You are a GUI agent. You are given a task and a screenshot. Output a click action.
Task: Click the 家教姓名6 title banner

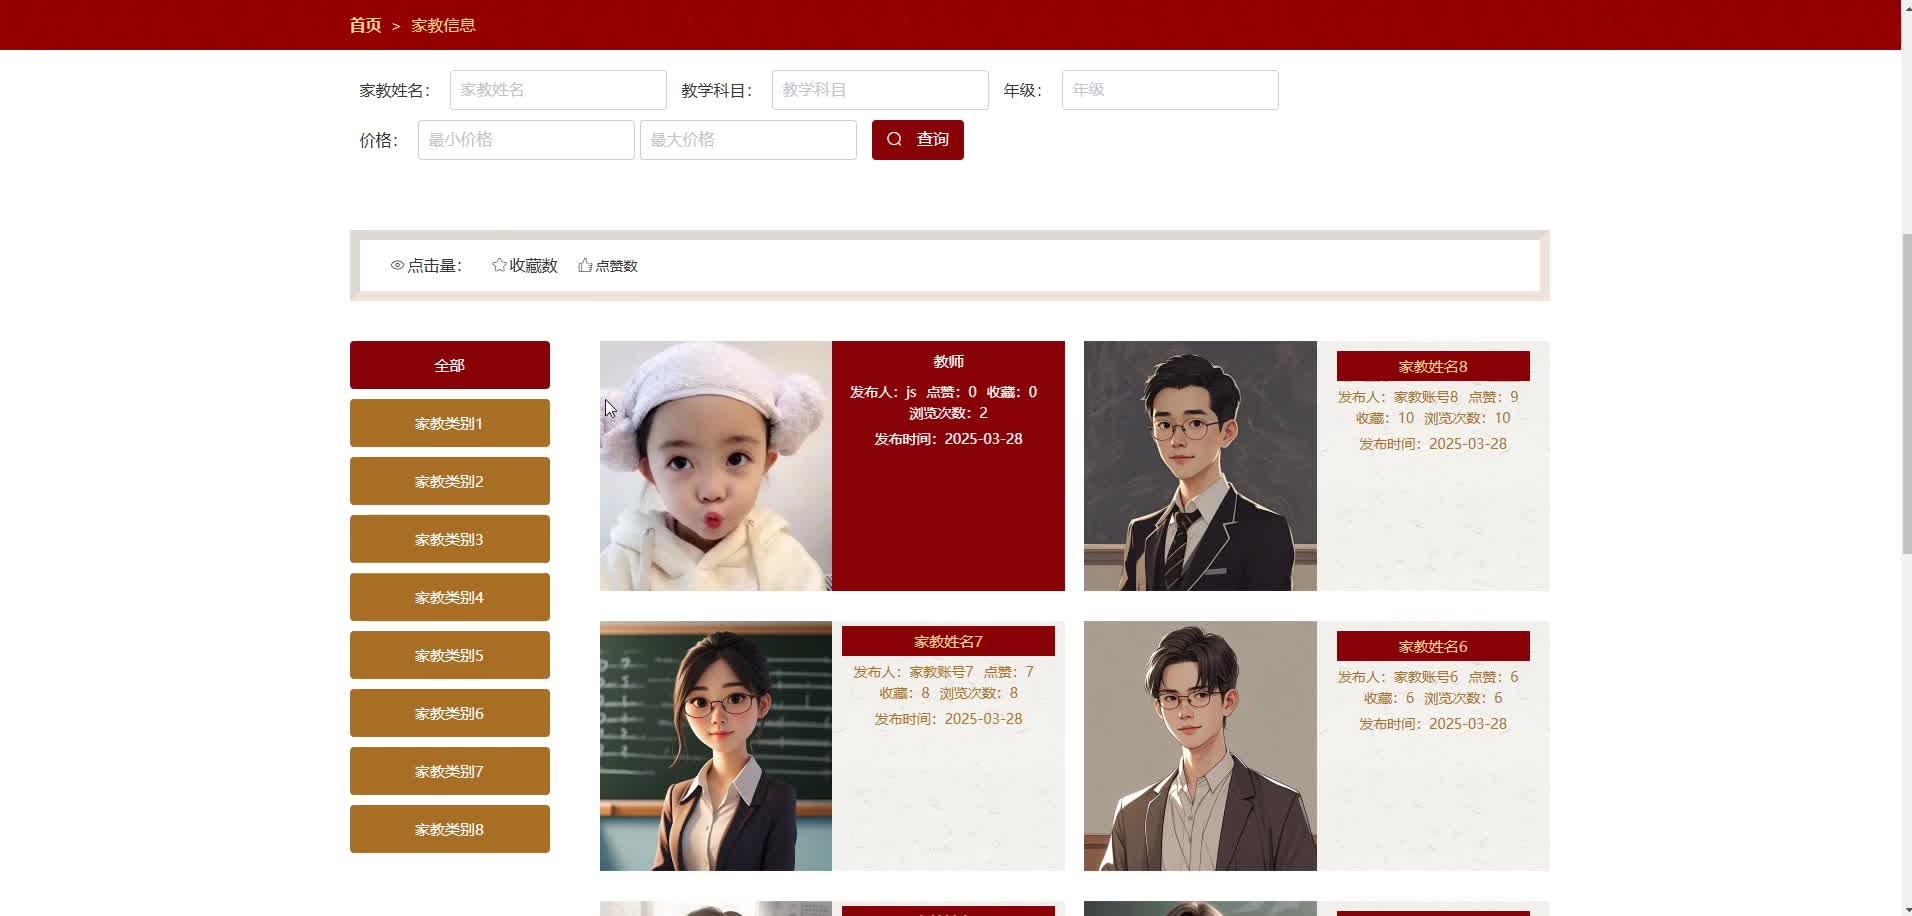pos(1433,646)
